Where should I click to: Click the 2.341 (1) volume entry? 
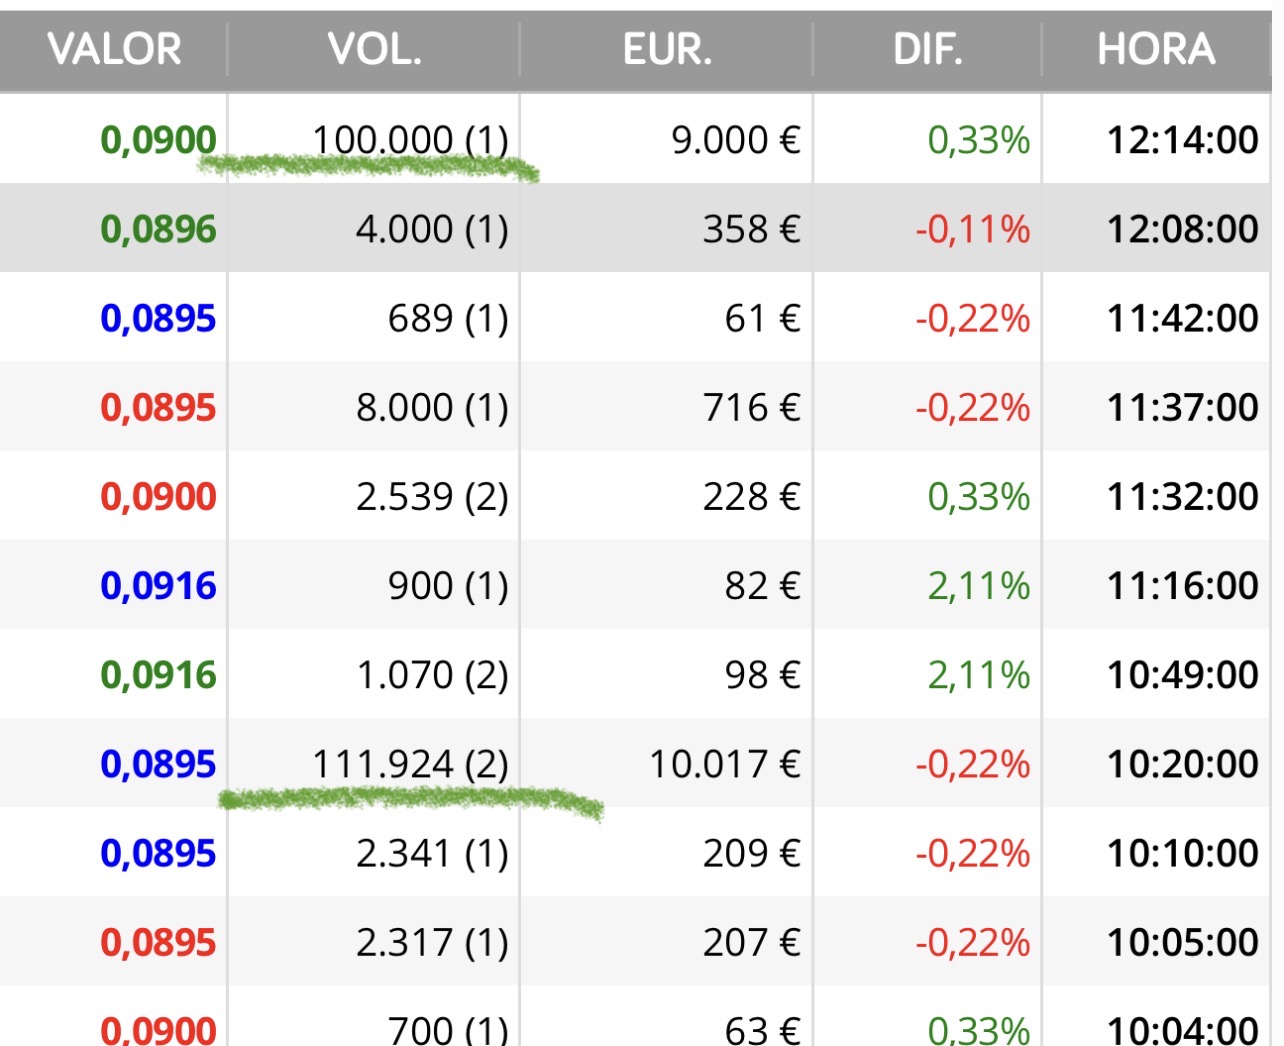pos(432,853)
